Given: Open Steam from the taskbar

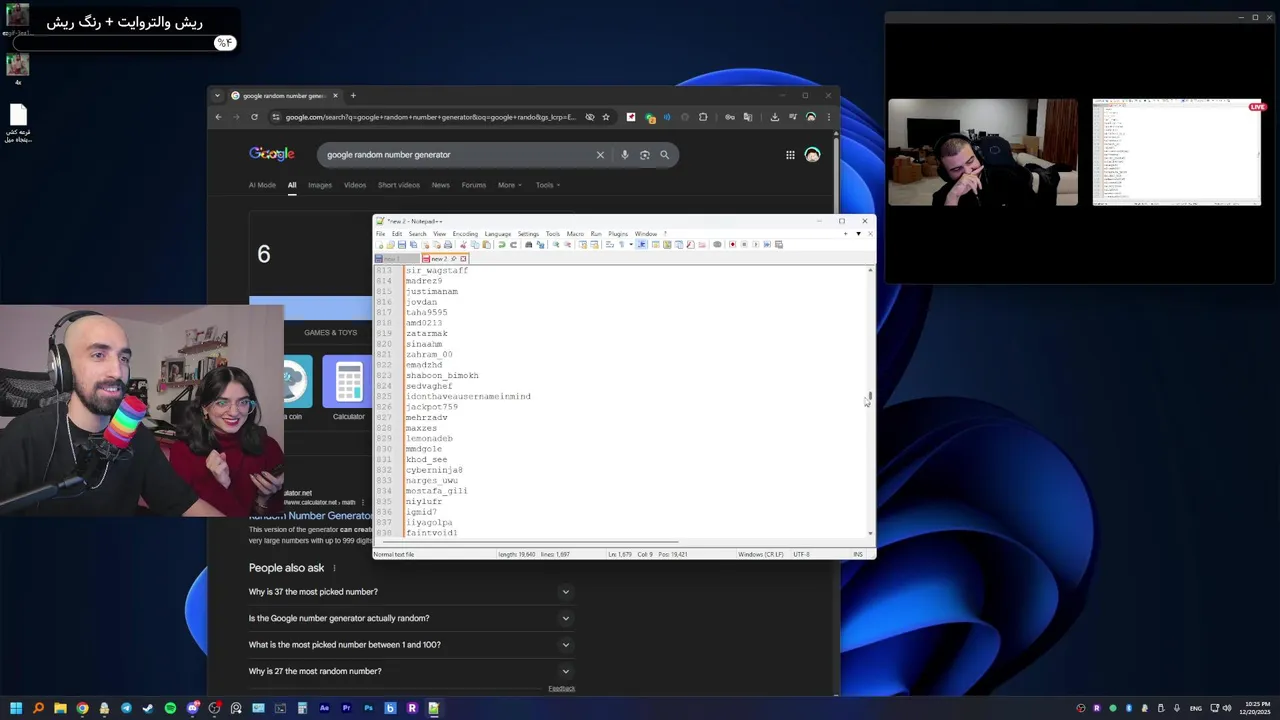Looking at the screenshot, I should coord(148,708).
